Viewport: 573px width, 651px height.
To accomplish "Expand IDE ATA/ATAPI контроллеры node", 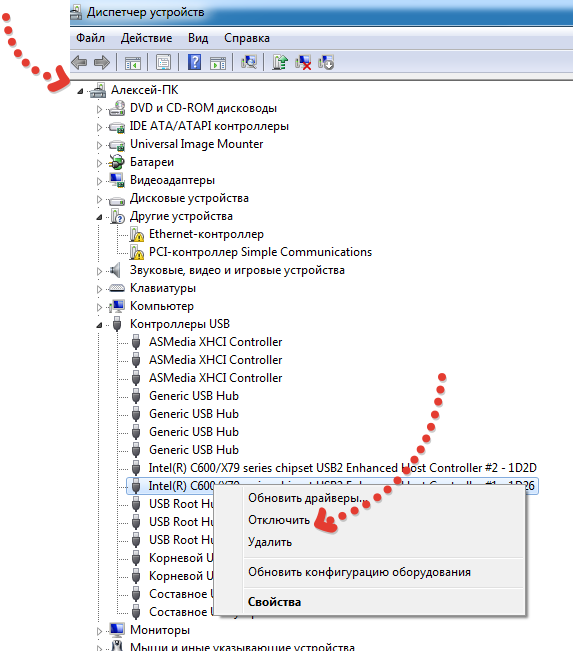I will click(99, 127).
